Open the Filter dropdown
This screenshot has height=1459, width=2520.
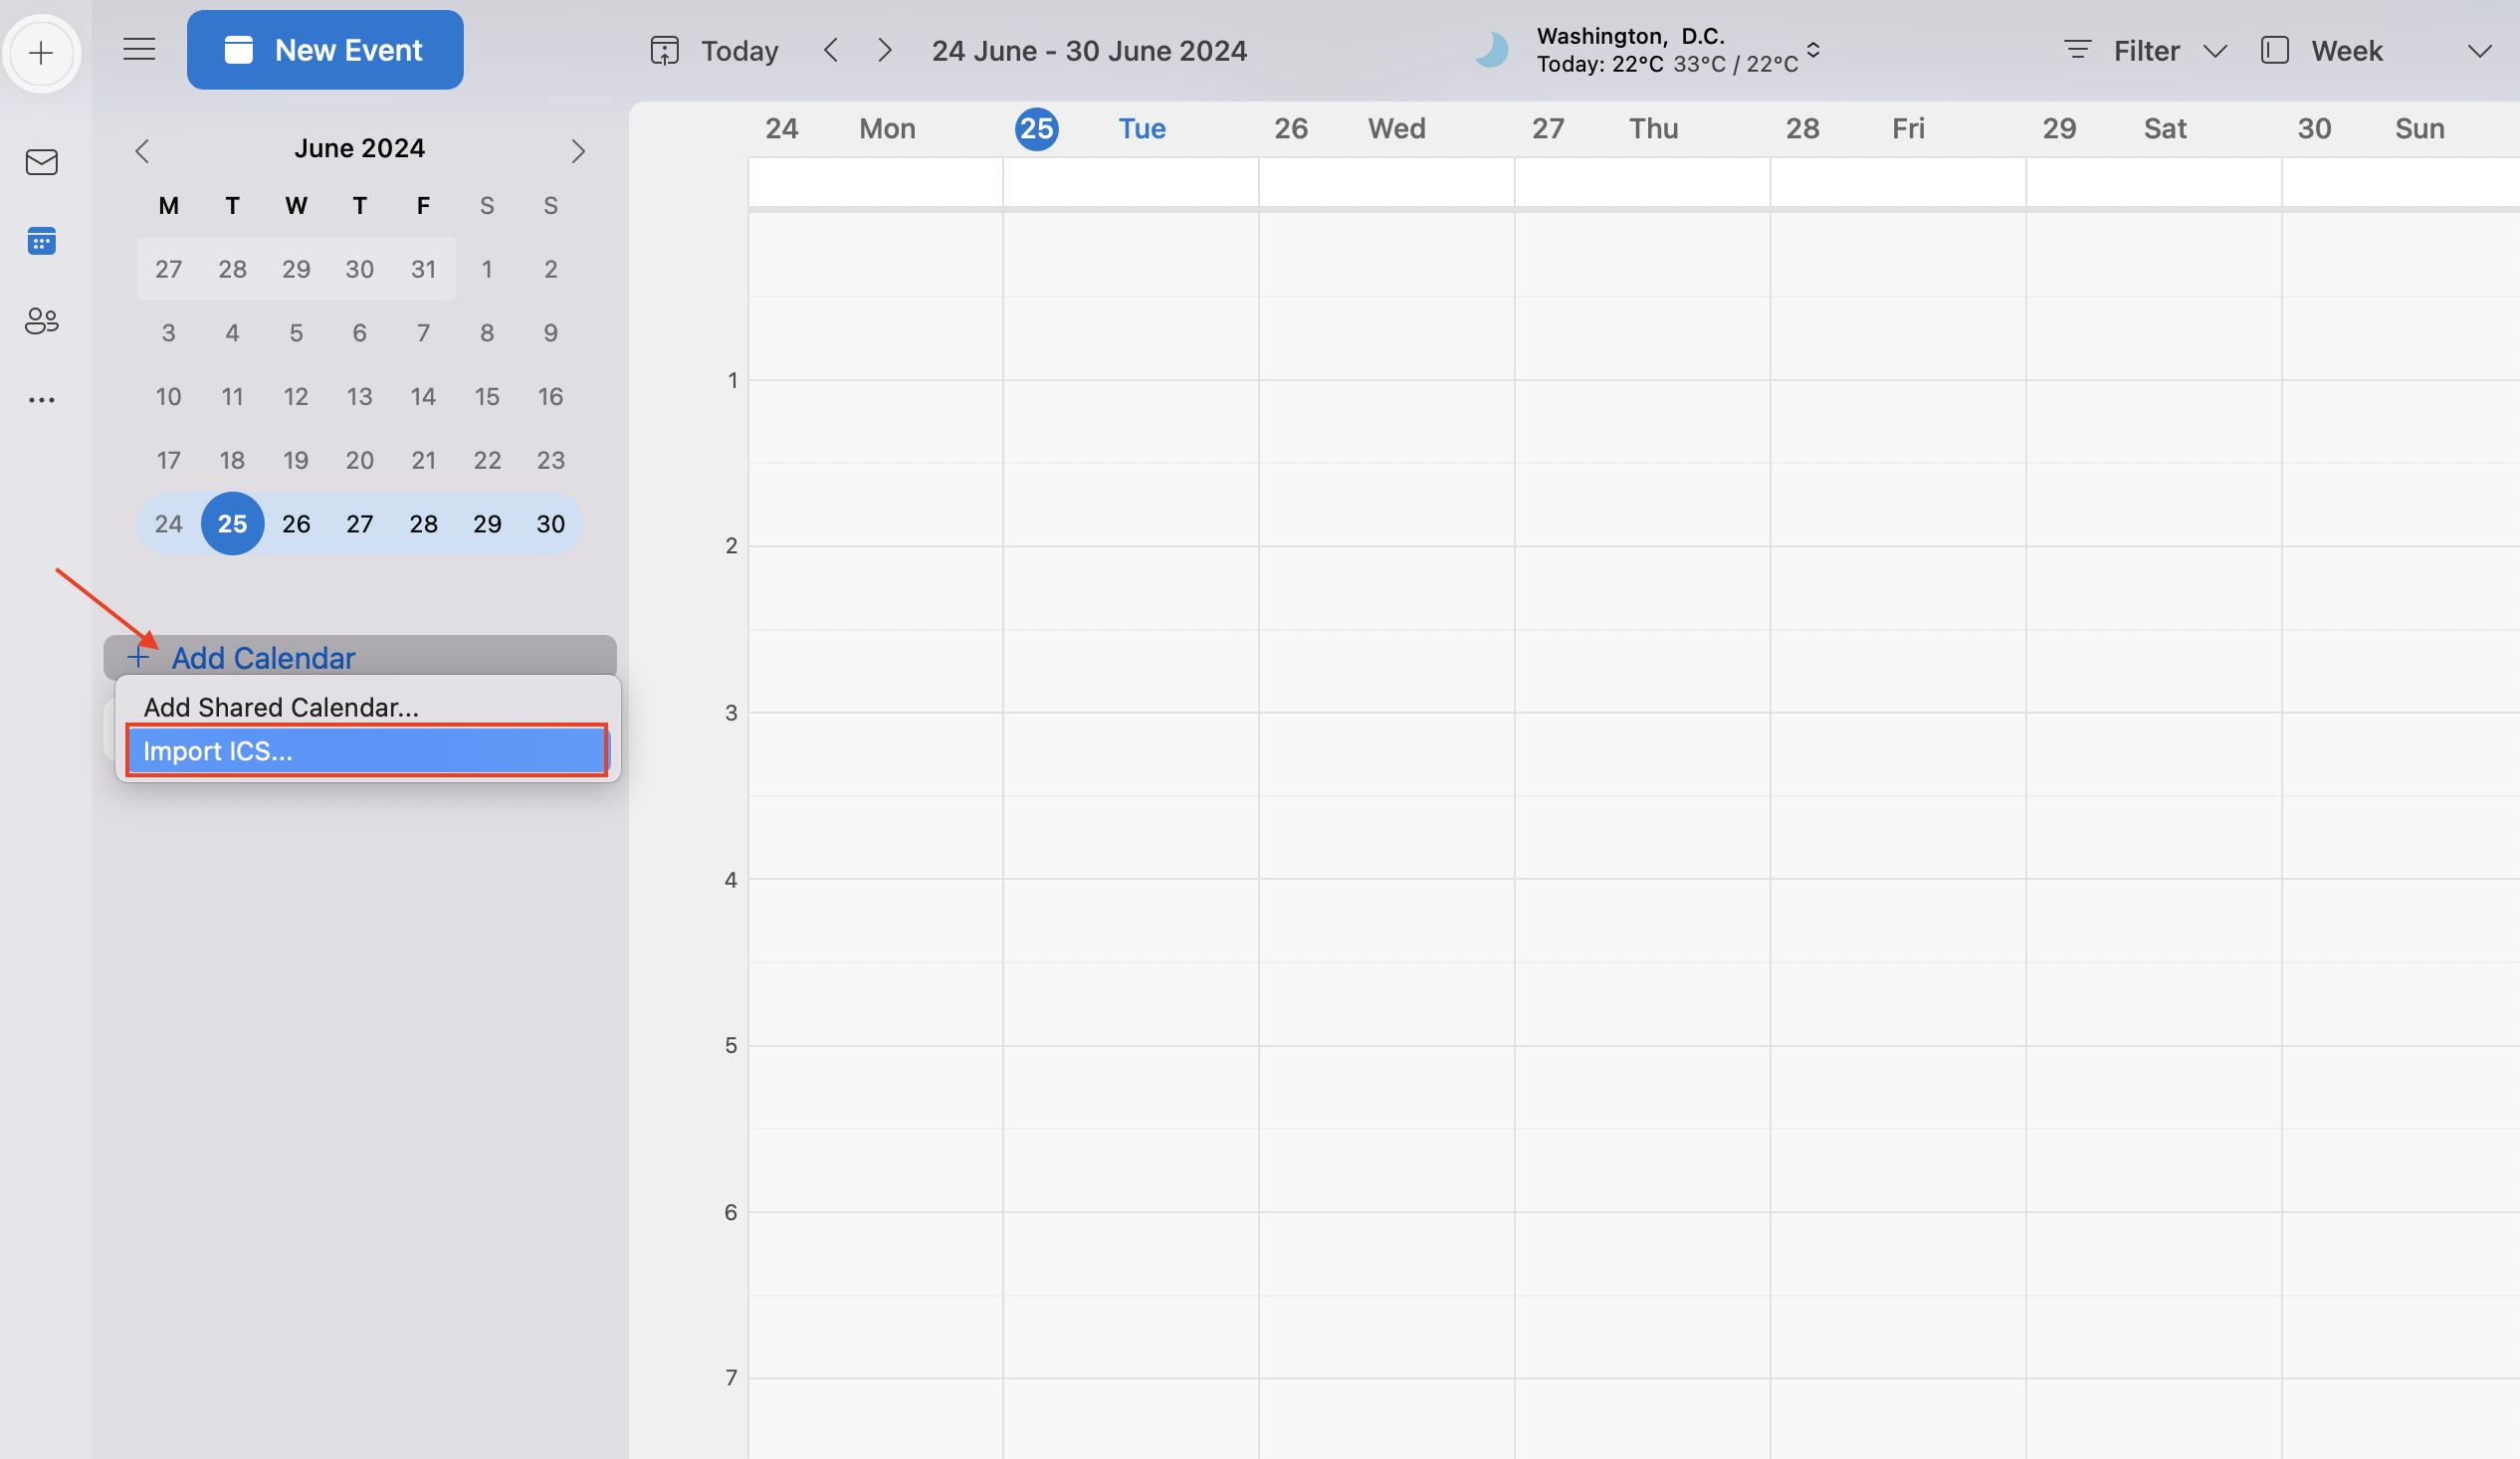2145,50
